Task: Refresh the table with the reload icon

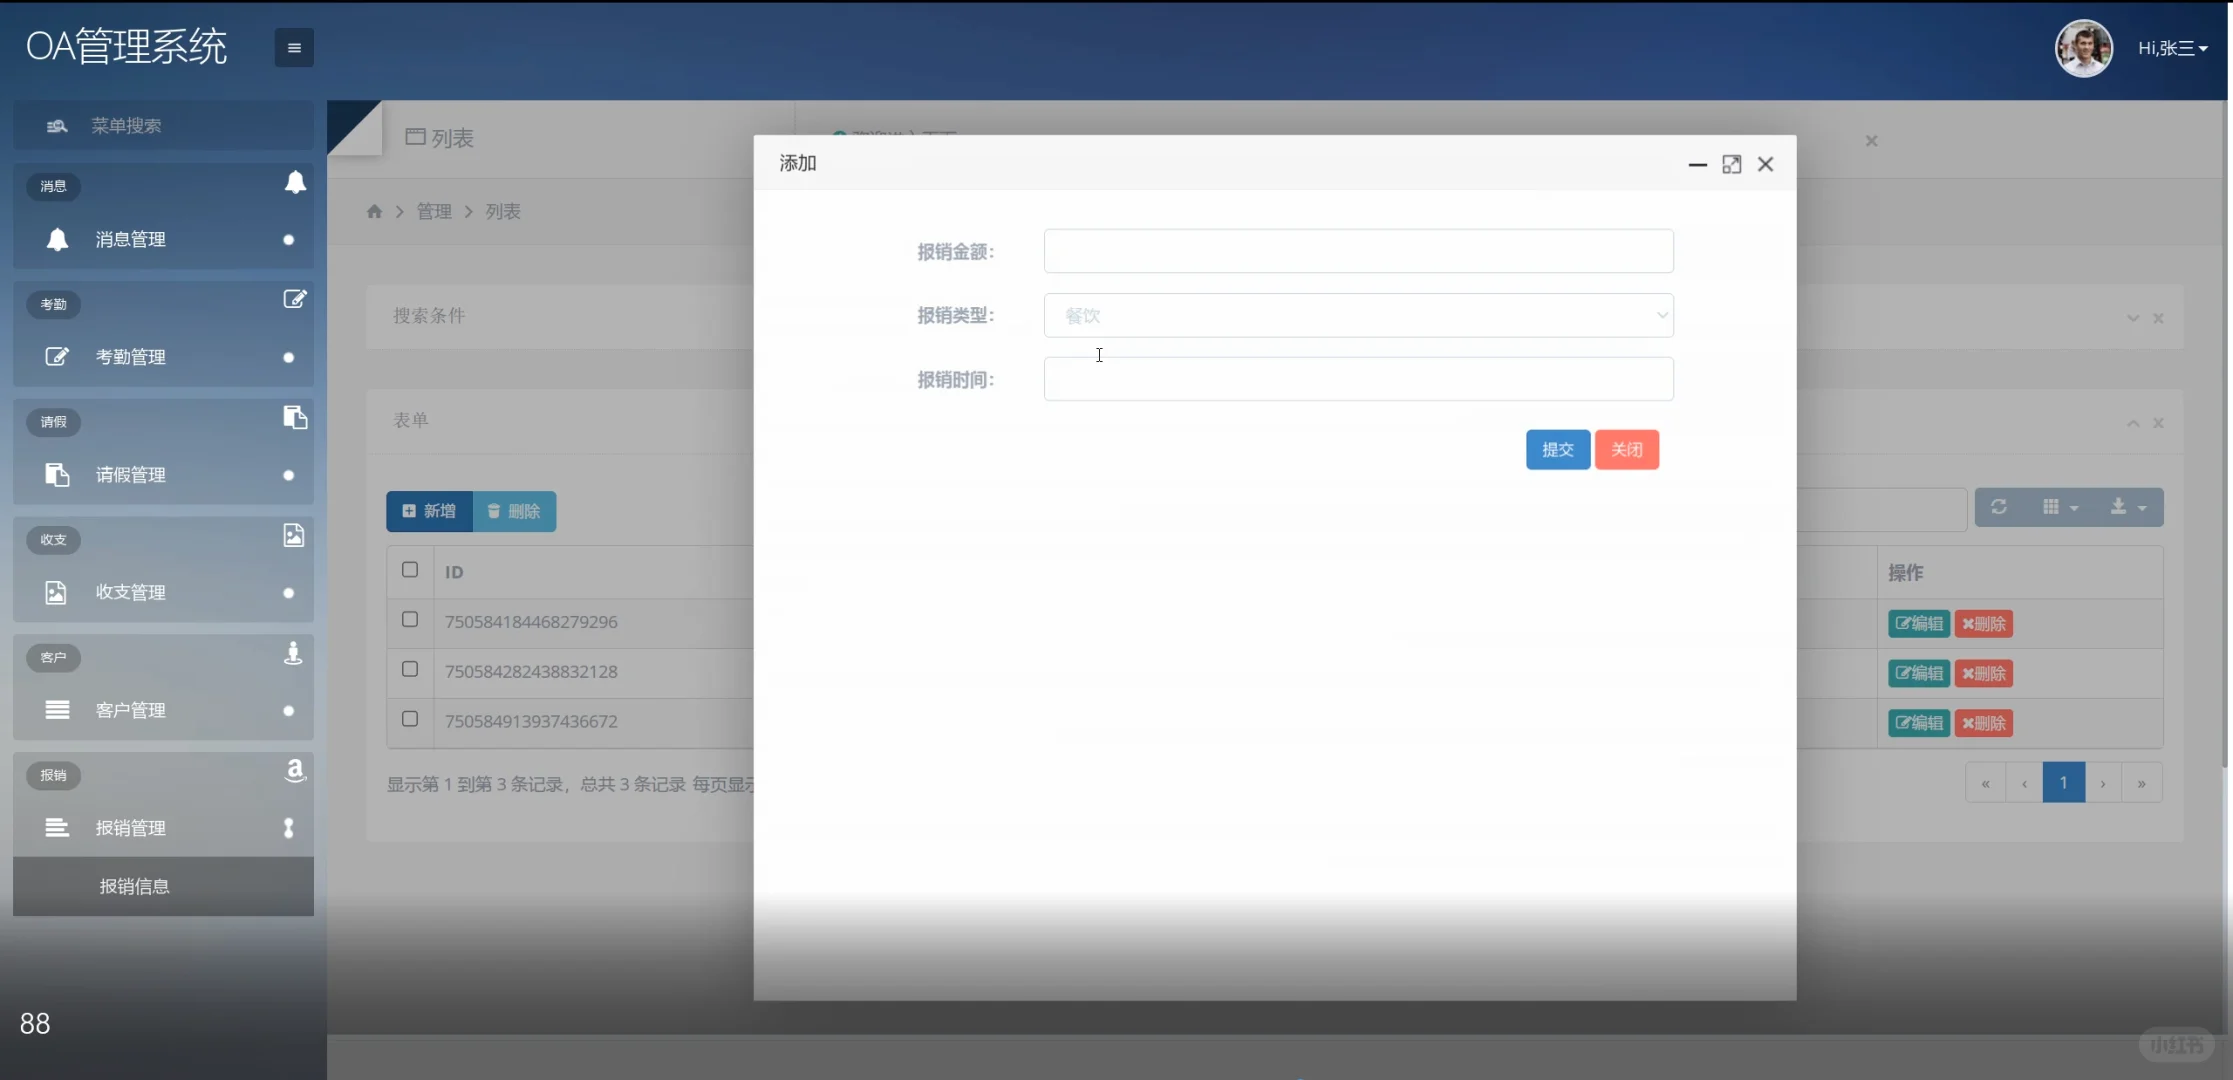Action: 1999,507
